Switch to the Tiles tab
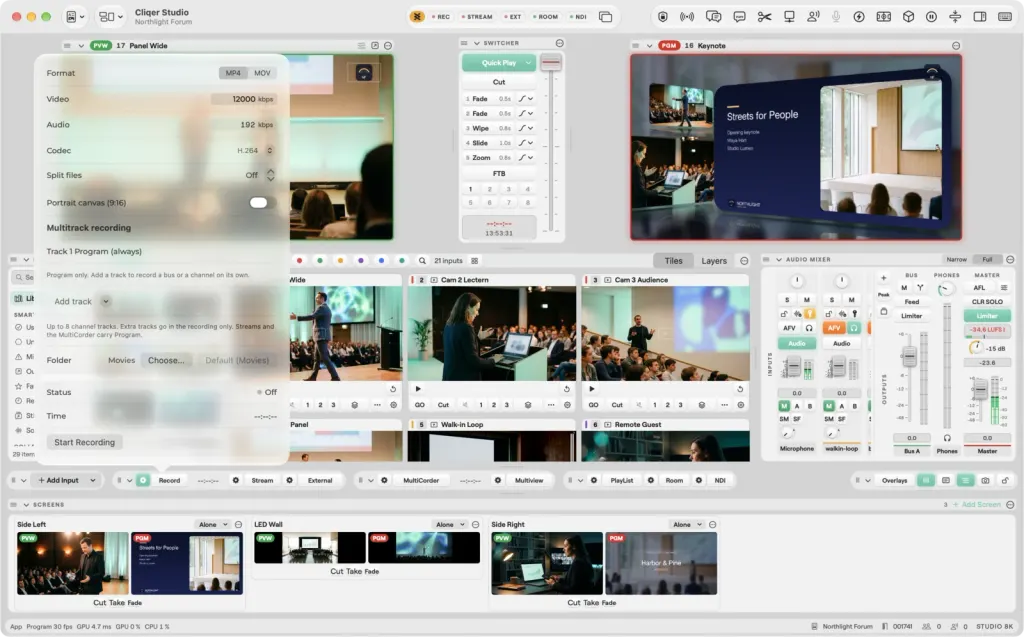This screenshot has height=637, width=1024. point(673,261)
